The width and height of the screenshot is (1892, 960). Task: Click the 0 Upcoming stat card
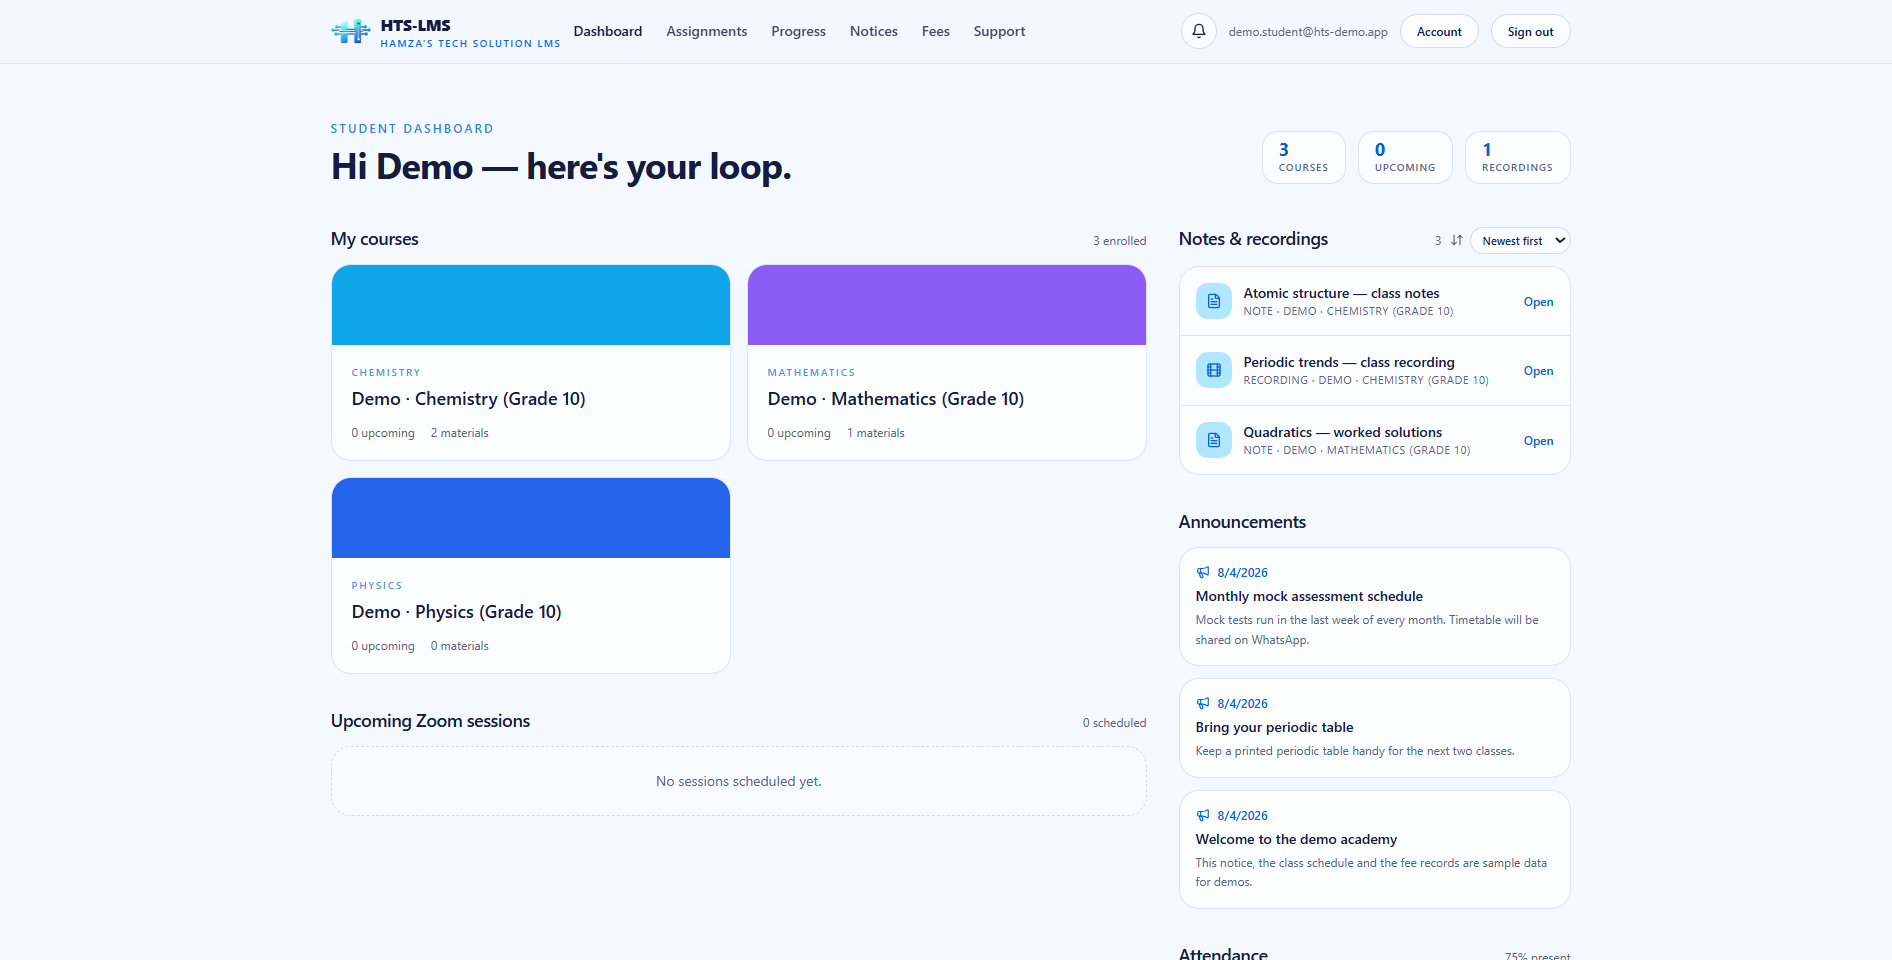1405,157
